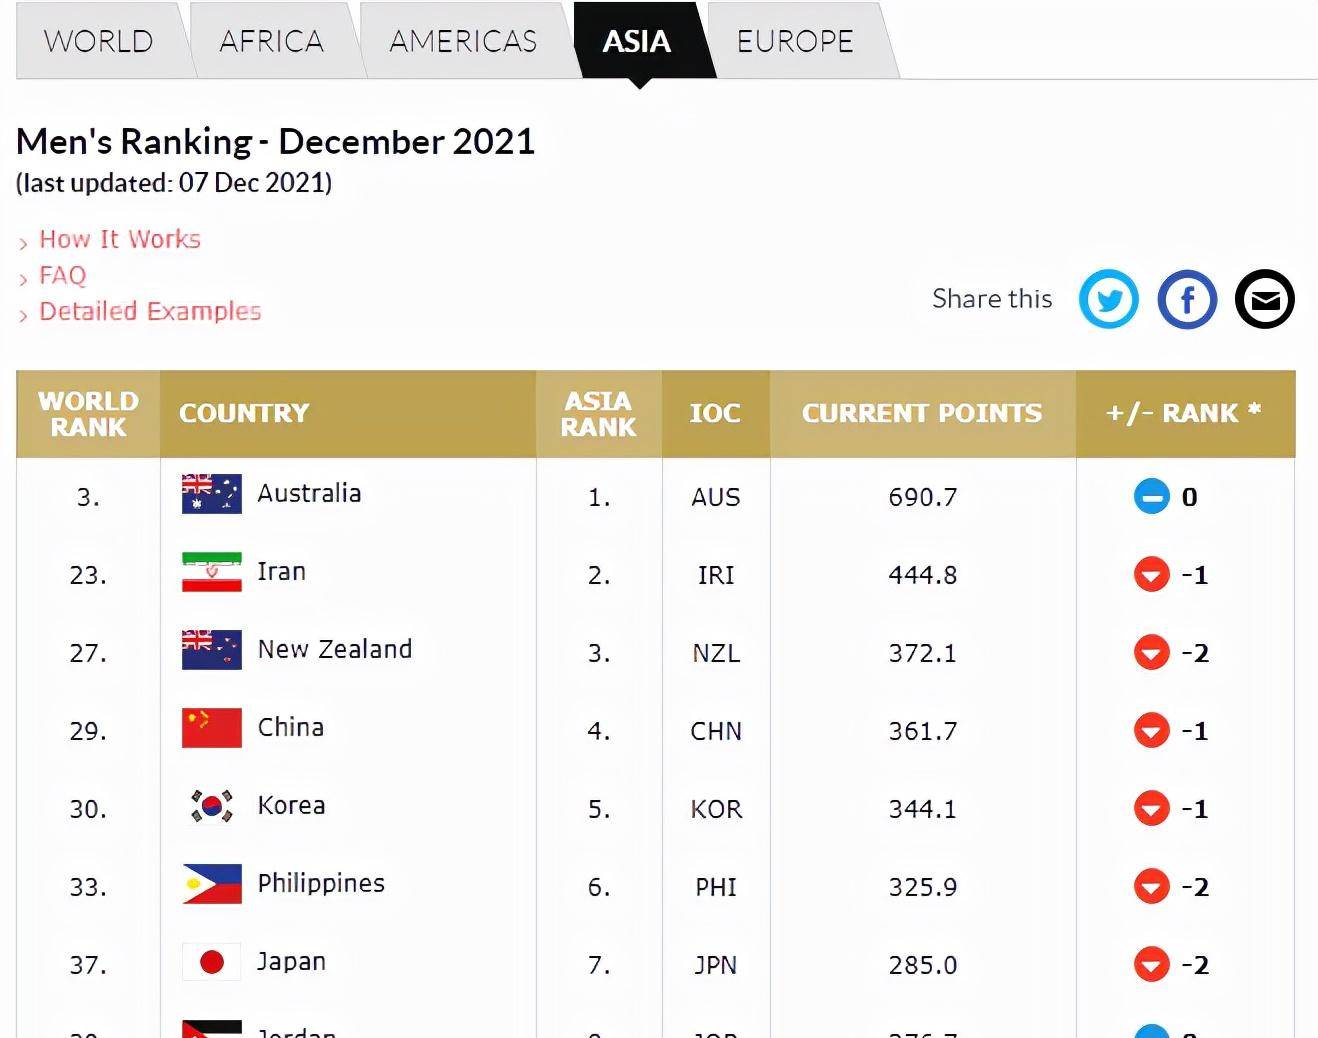This screenshot has width=1318, height=1038.
Task: Click Korea's red down-rank arrow icon
Action: point(1151,808)
